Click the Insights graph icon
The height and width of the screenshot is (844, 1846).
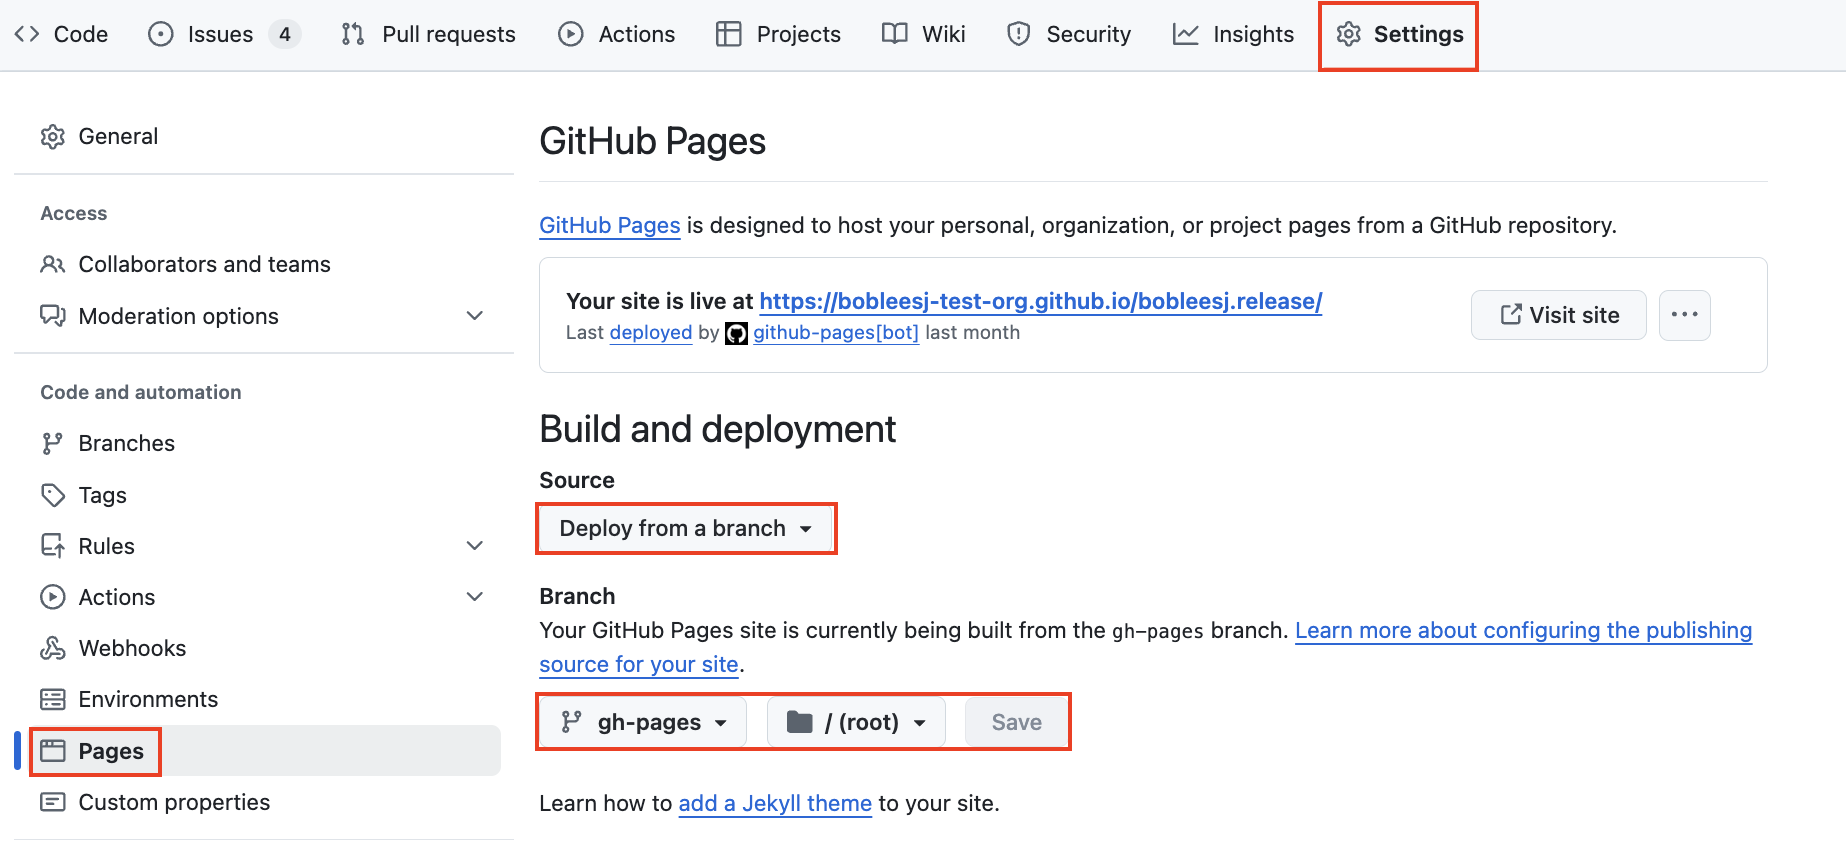click(x=1186, y=34)
